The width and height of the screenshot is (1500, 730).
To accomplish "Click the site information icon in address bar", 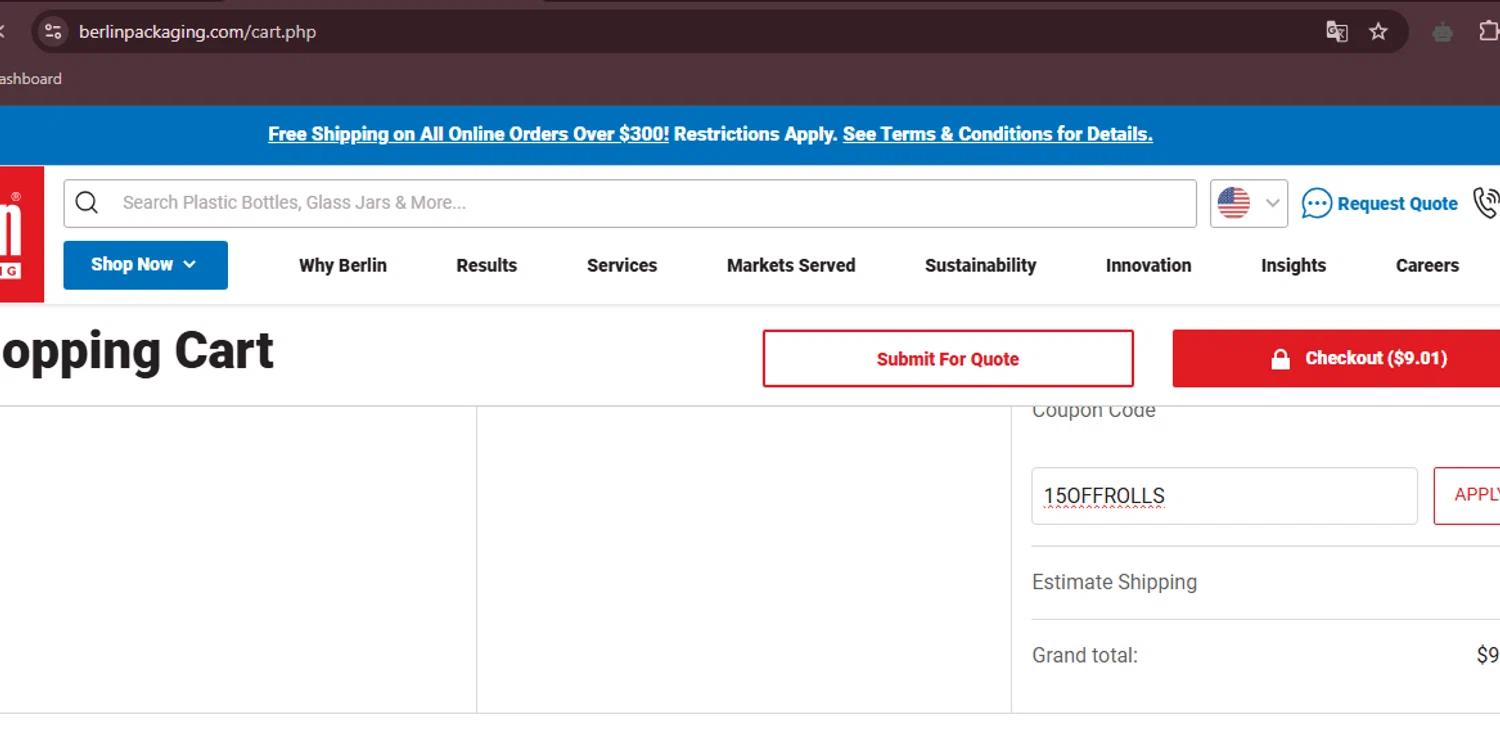I will coord(53,31).
